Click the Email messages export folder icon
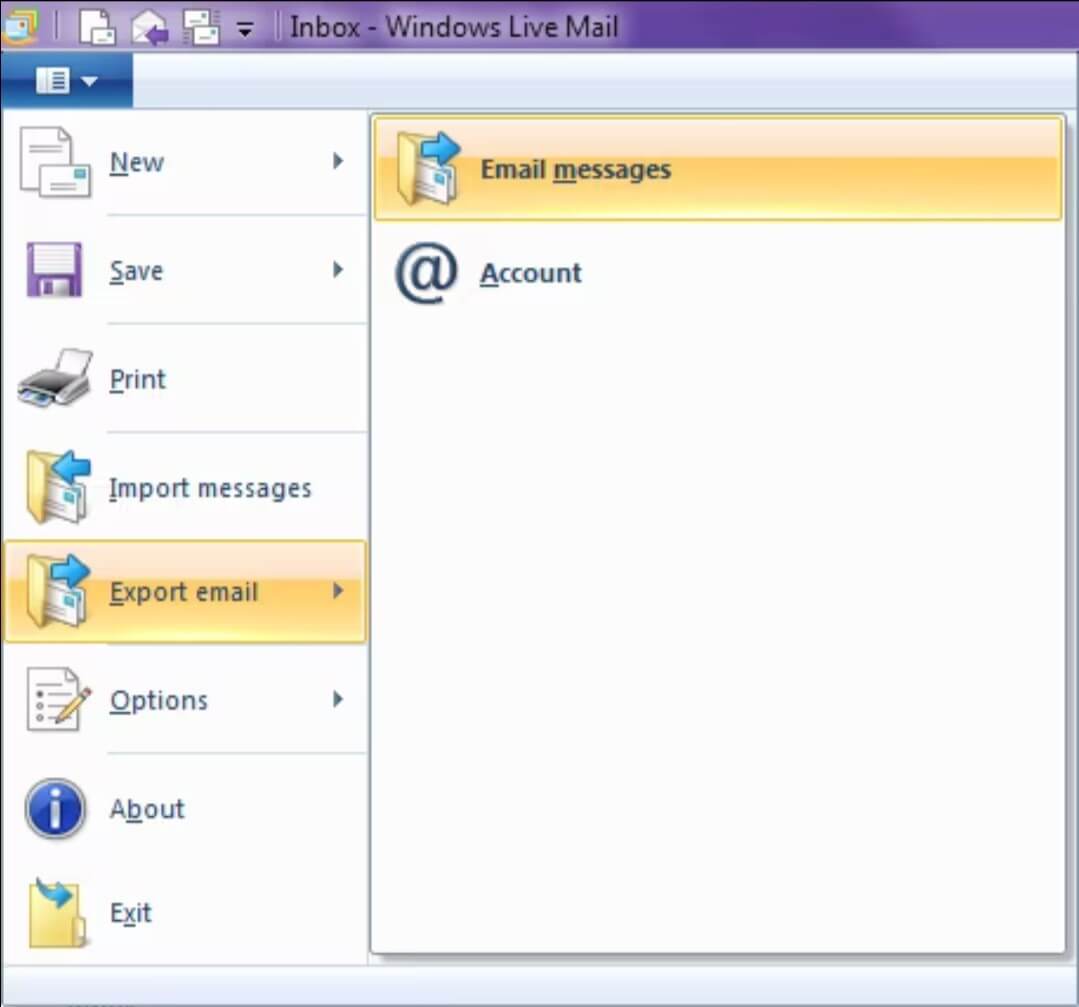The height and width of the screenshot is (1007, 1079). pyautogui.click(x=427, y=169)
